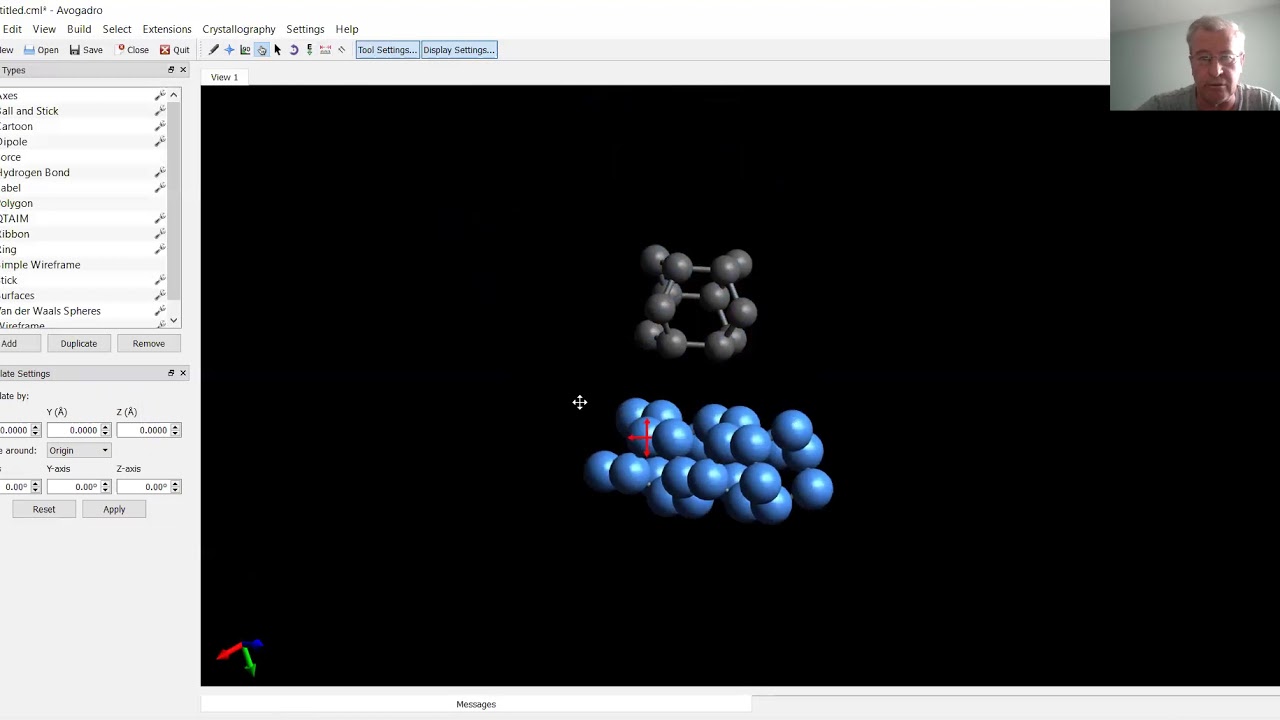Adjust the Z-axis rotation spinner arrows
The width and height of the screenshot is (1280, 720).
[175, 487]
